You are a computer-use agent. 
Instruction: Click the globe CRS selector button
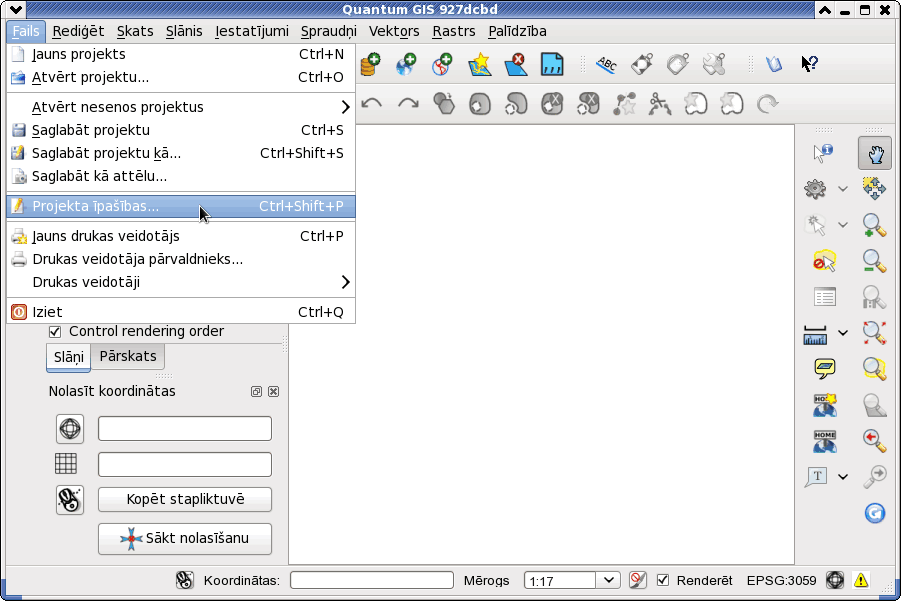coord(70,429)
